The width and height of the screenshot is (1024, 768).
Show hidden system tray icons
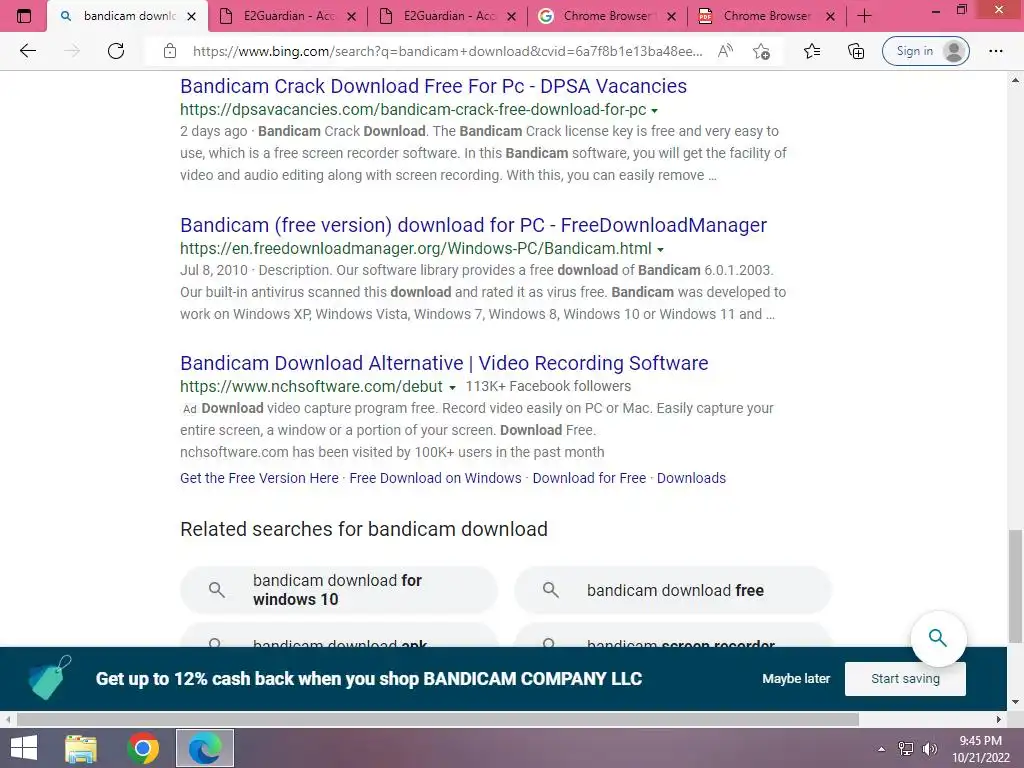coord(882,749)
